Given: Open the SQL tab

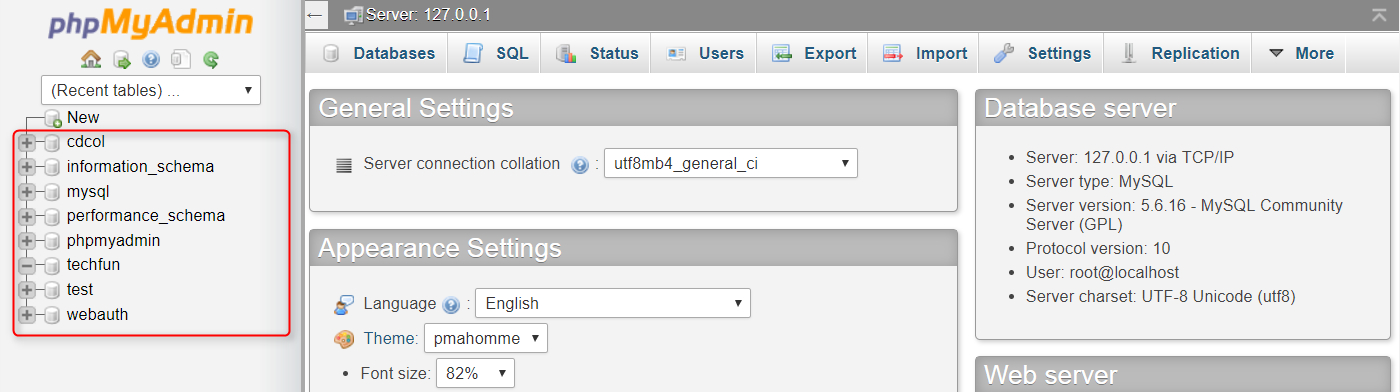Looking at the screenshot, I should point(495,54).
